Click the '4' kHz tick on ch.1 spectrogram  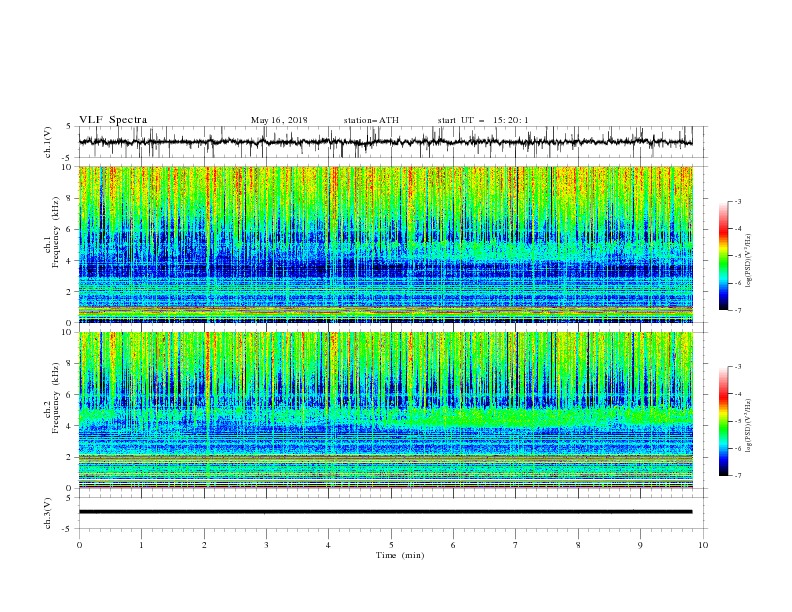70,261
